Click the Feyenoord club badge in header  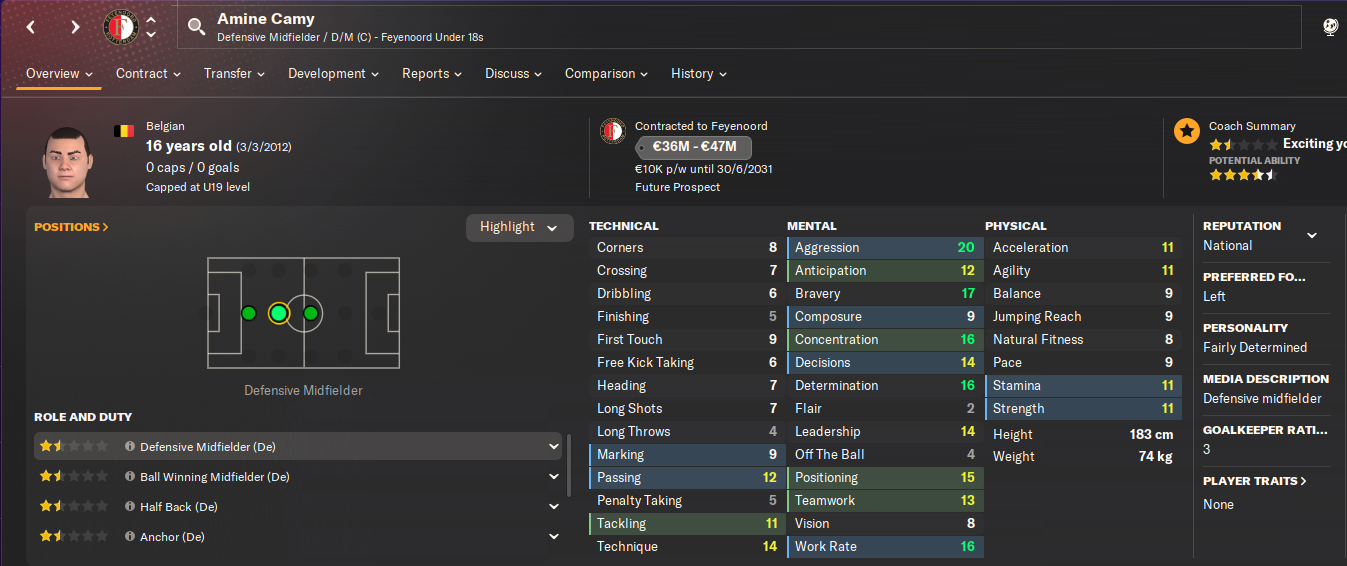[120, 27]
